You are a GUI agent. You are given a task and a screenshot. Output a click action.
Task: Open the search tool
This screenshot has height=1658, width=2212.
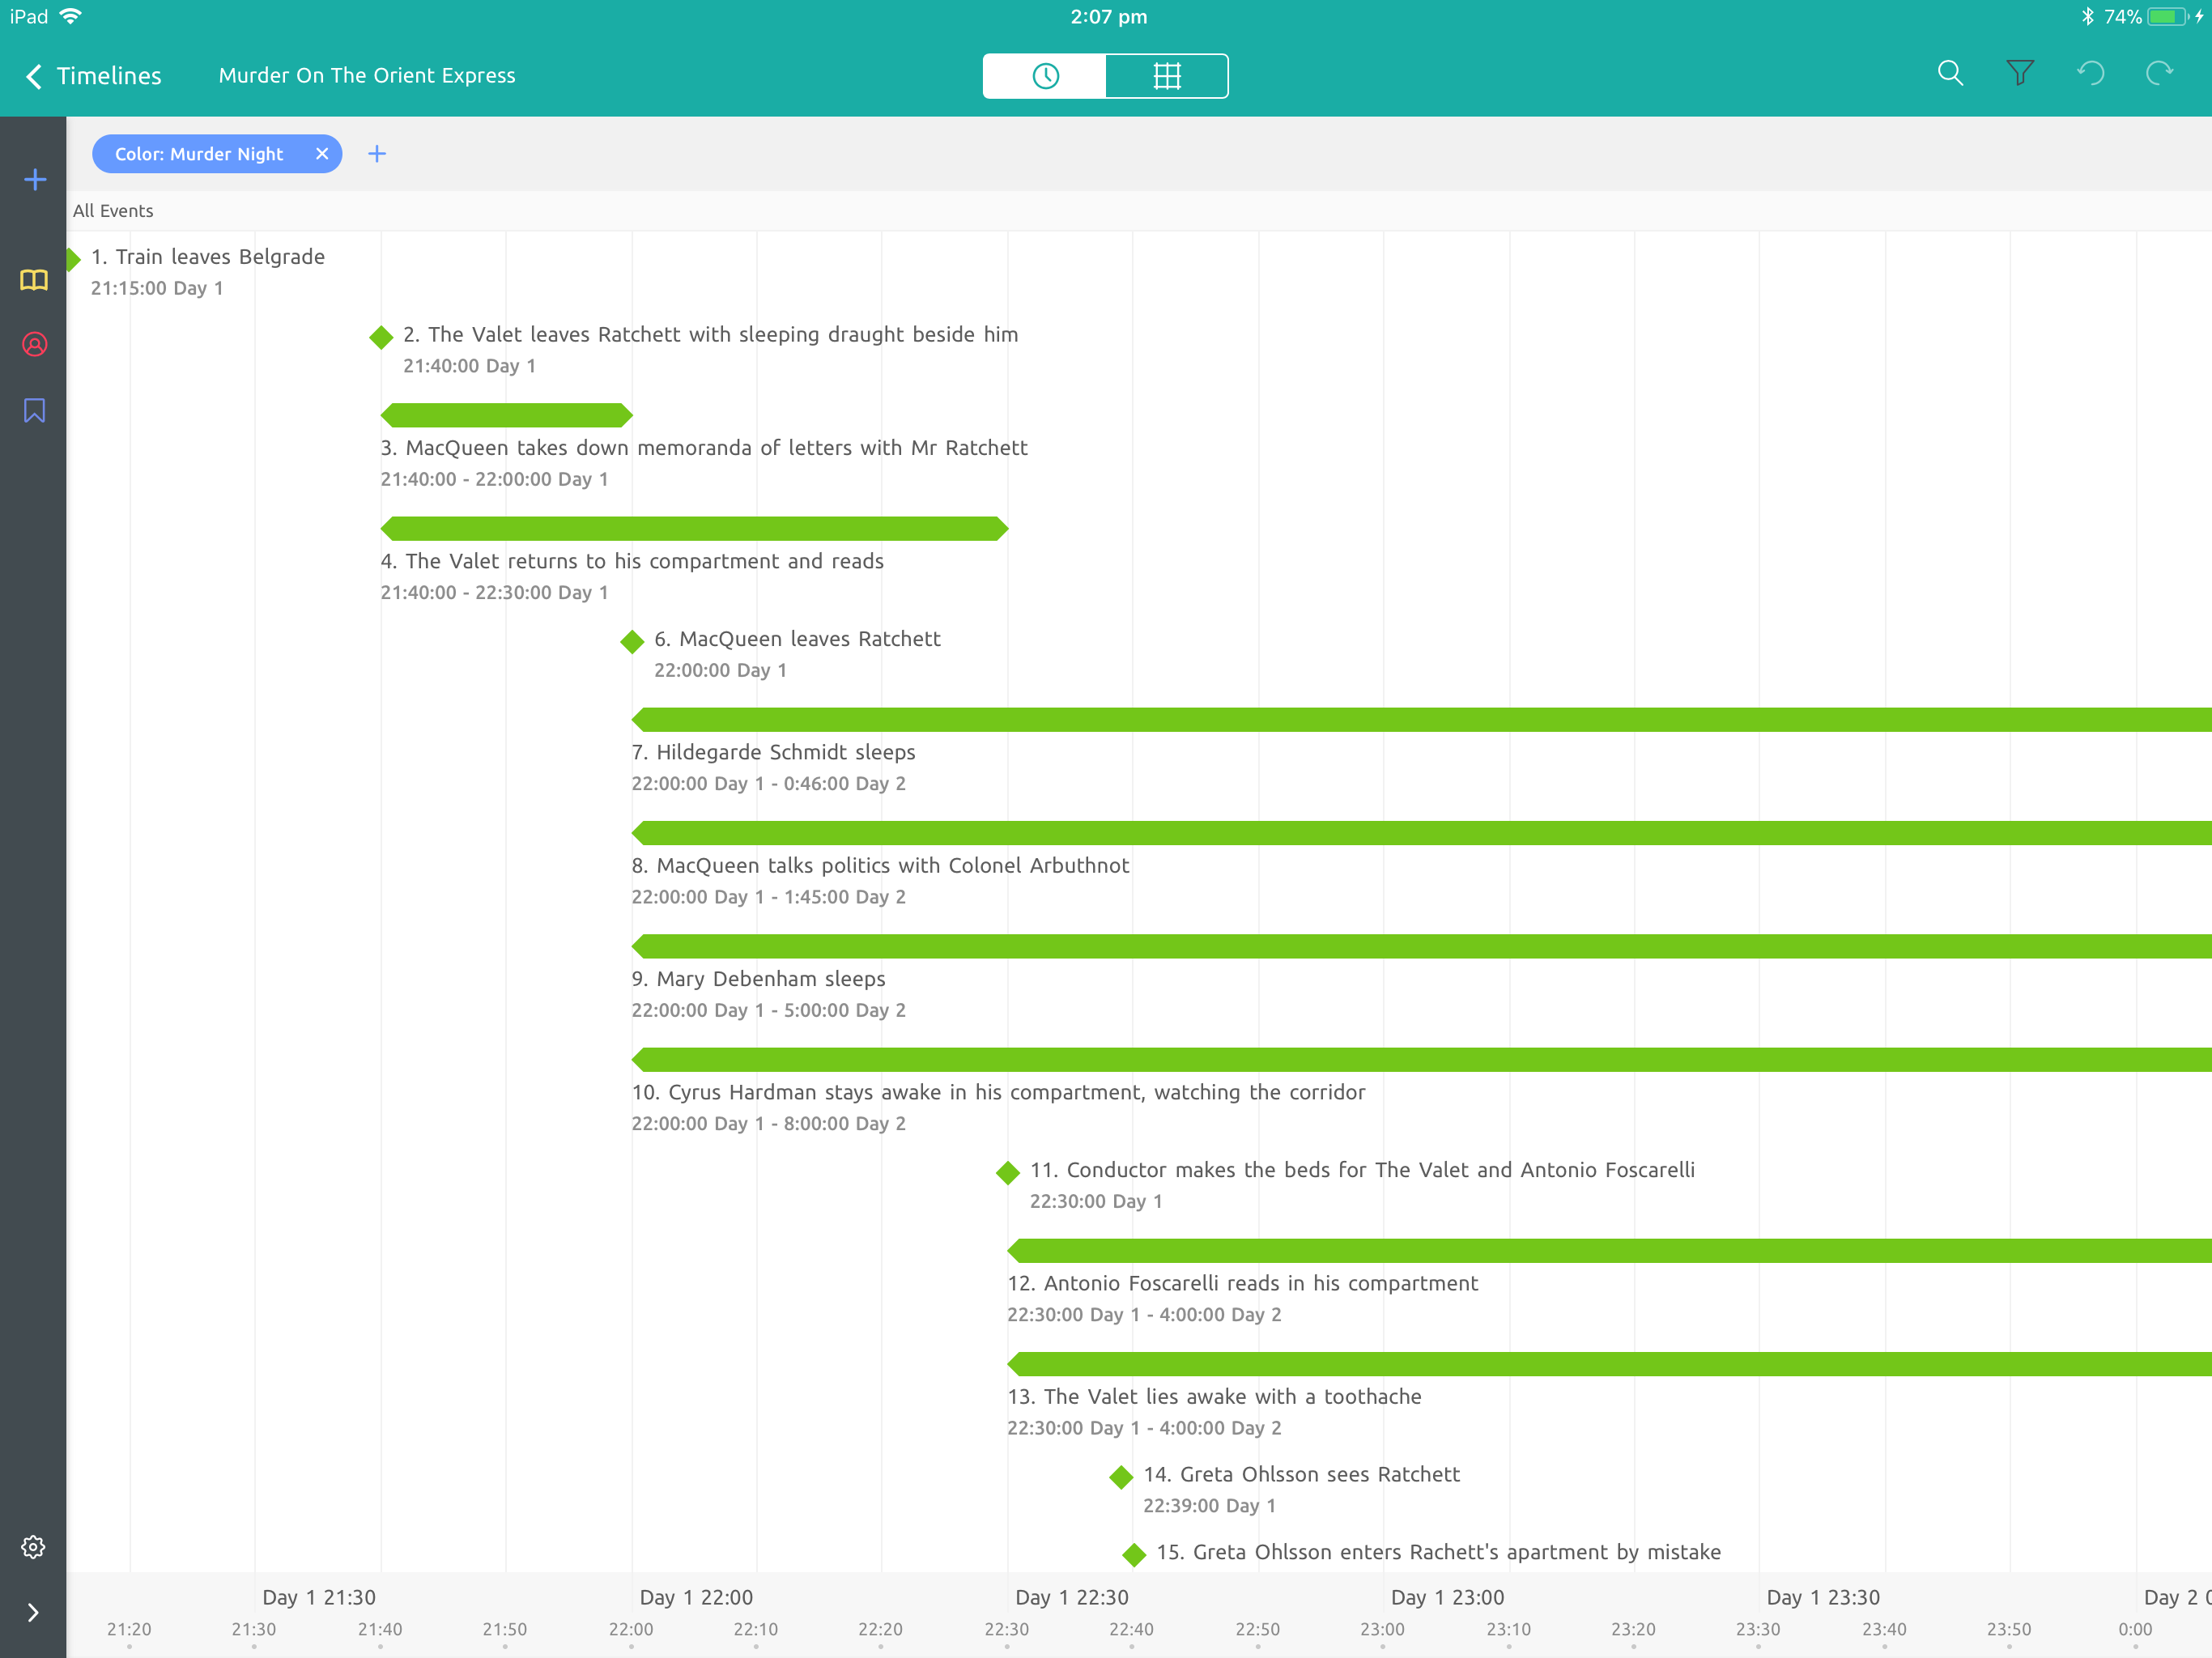click(1950, 73)
